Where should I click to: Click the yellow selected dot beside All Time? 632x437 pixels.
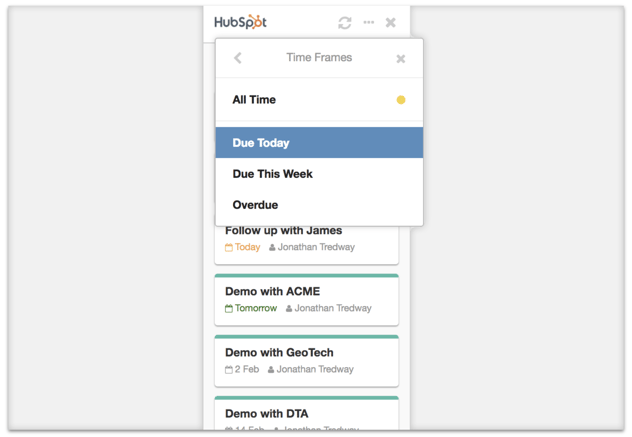coord(401,100)
